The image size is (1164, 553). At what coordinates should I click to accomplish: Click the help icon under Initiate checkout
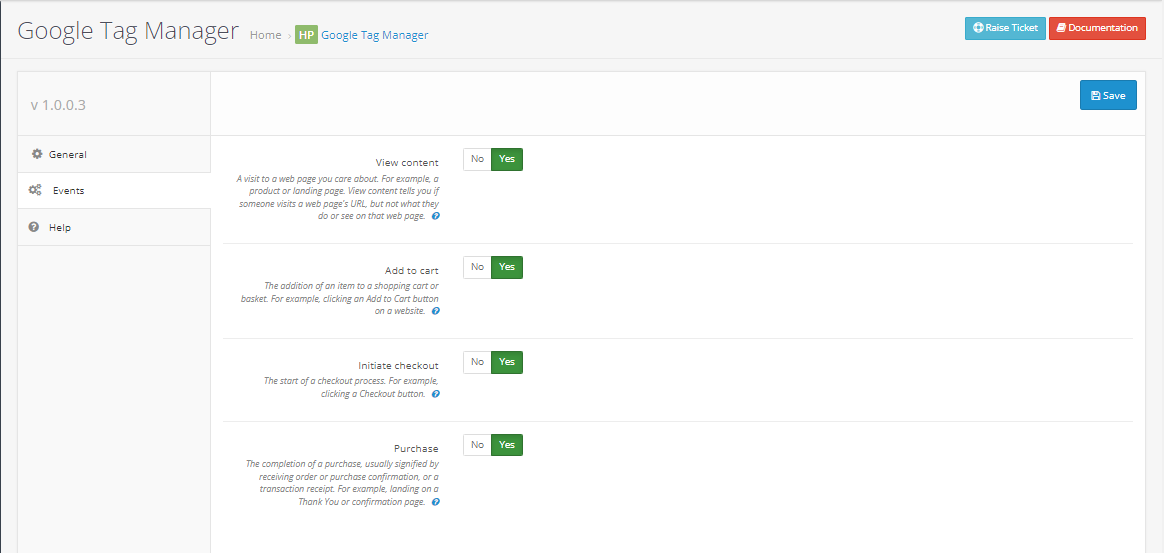coord(436,394)
